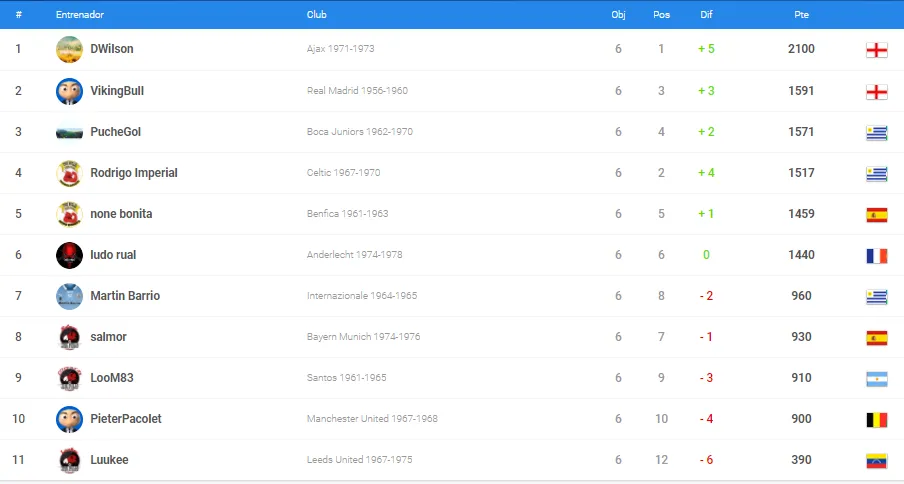This screenshot has width=904, height=484.
Task: Click LooM83's avatar image
Action: click(69, 378)
